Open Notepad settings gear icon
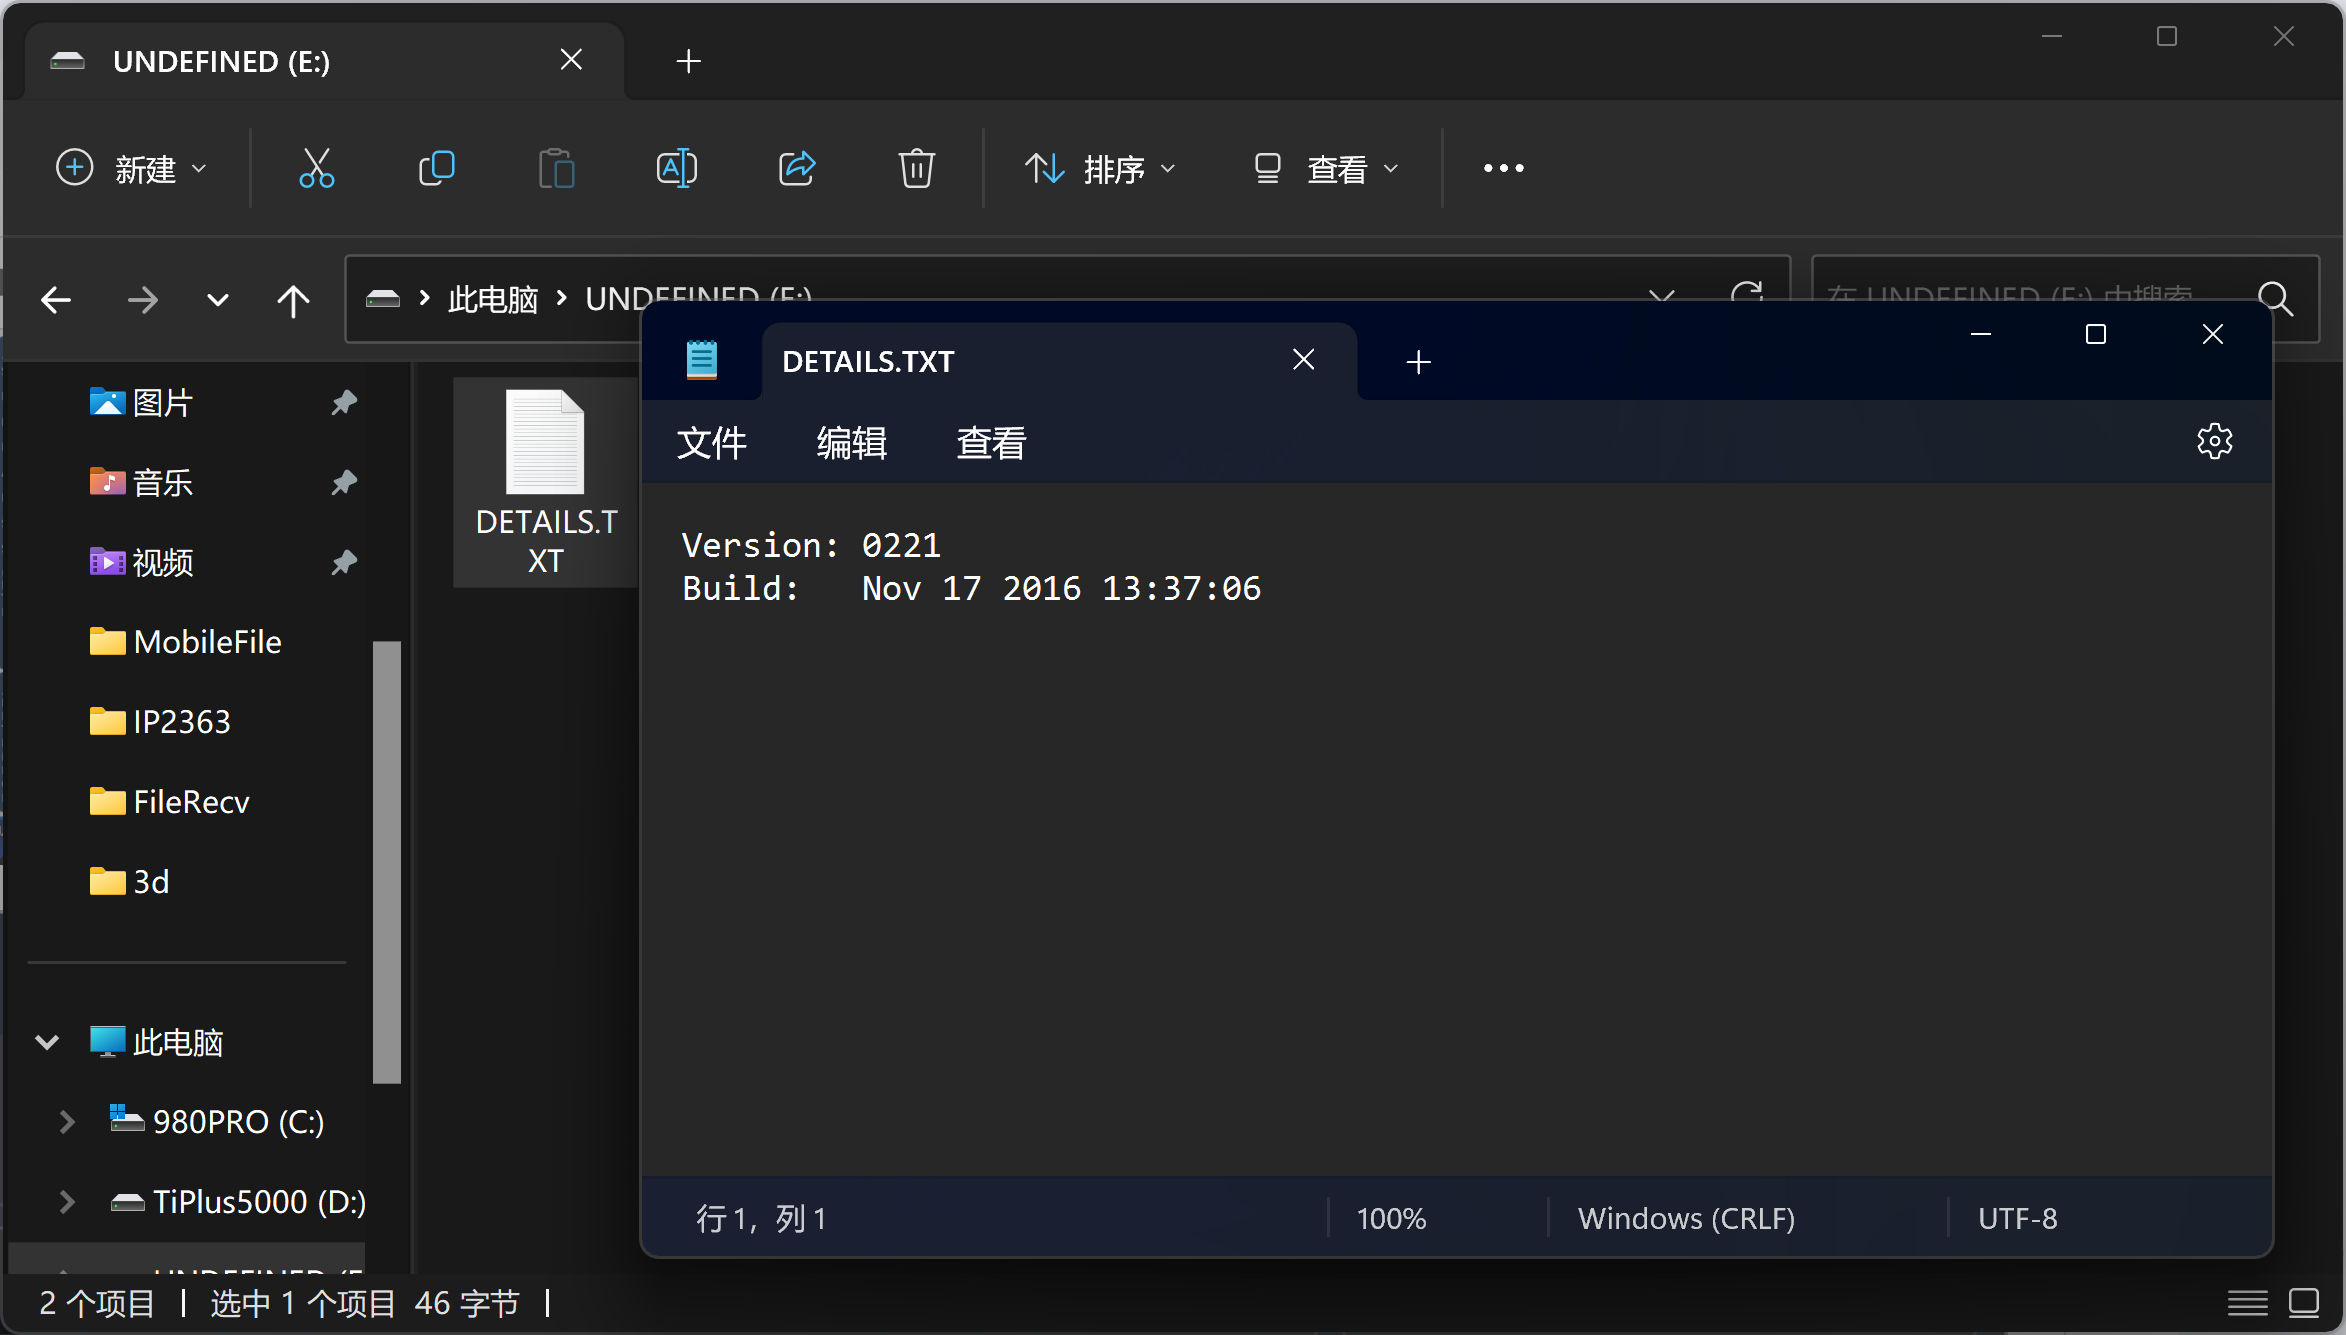The width and height of the screenshot is (2346, 1335). 2215,441
